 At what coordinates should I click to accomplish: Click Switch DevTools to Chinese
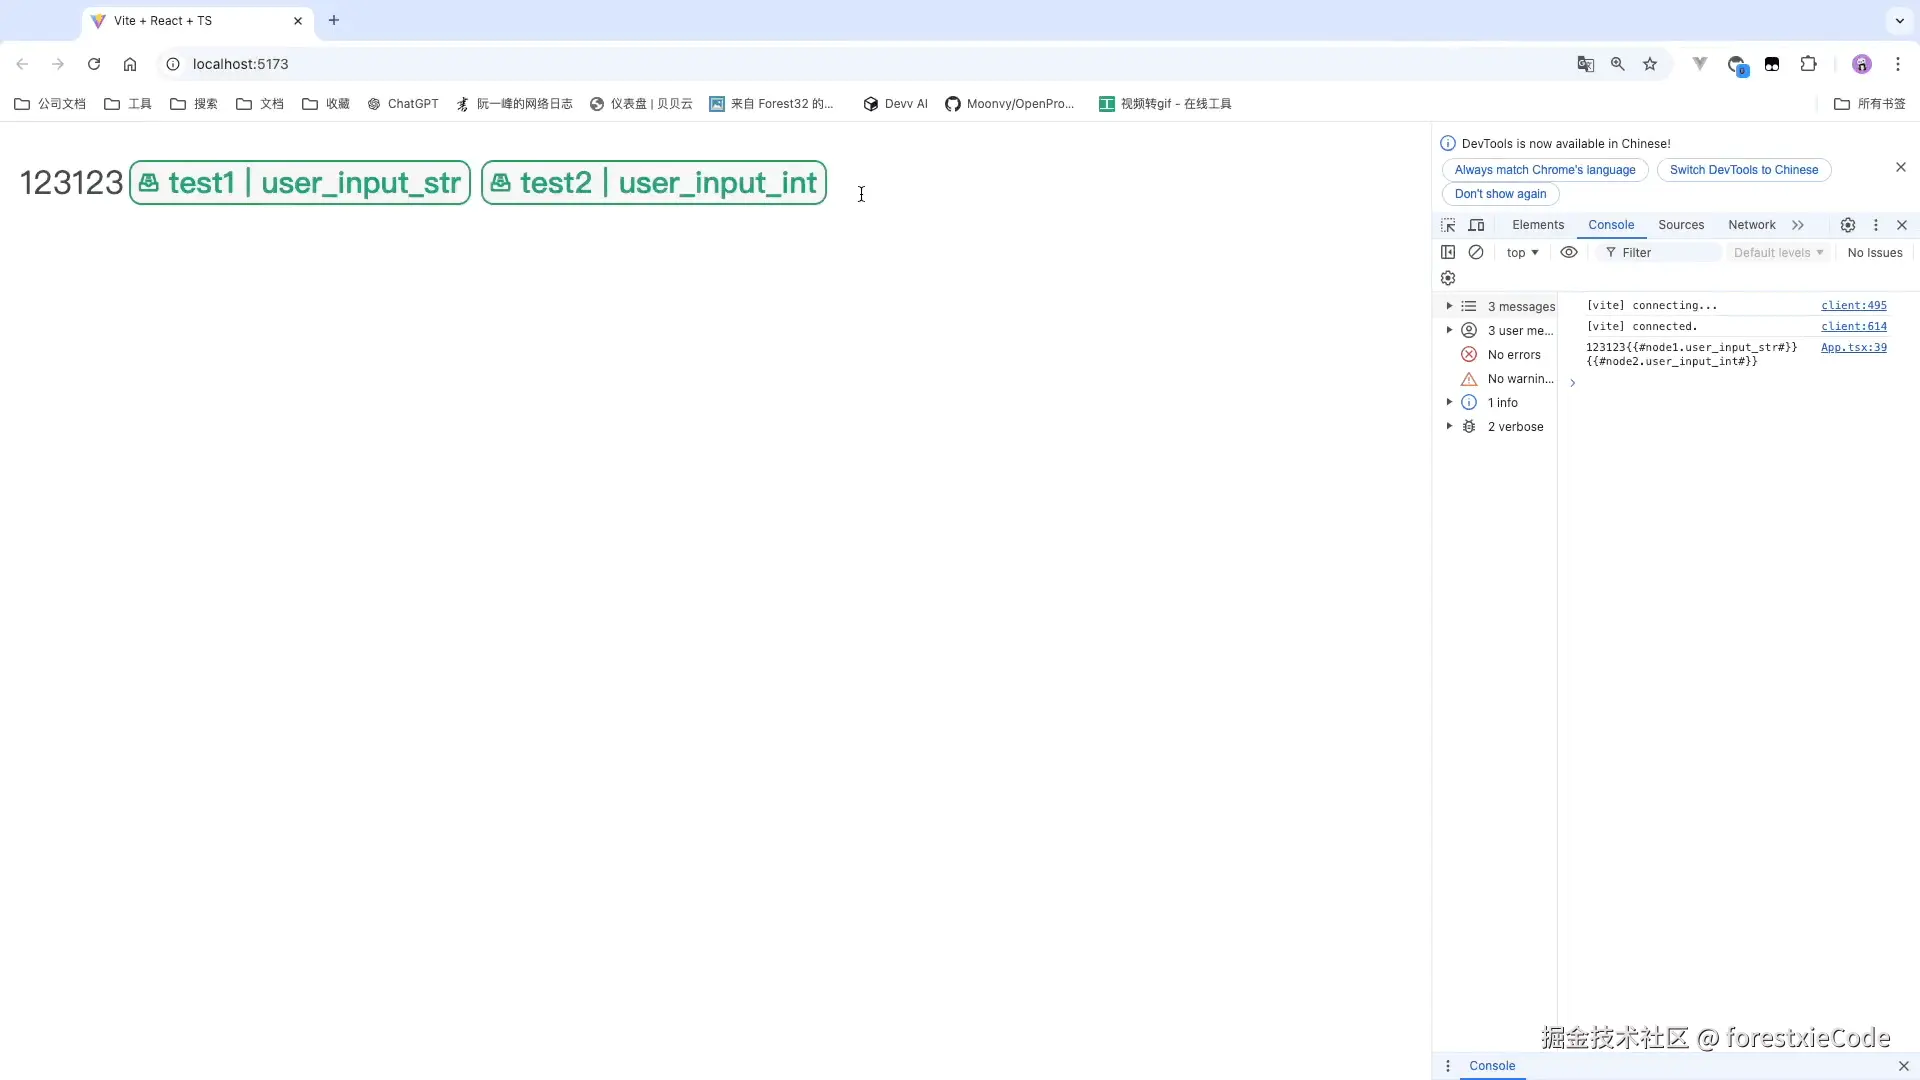[1744, 170]
